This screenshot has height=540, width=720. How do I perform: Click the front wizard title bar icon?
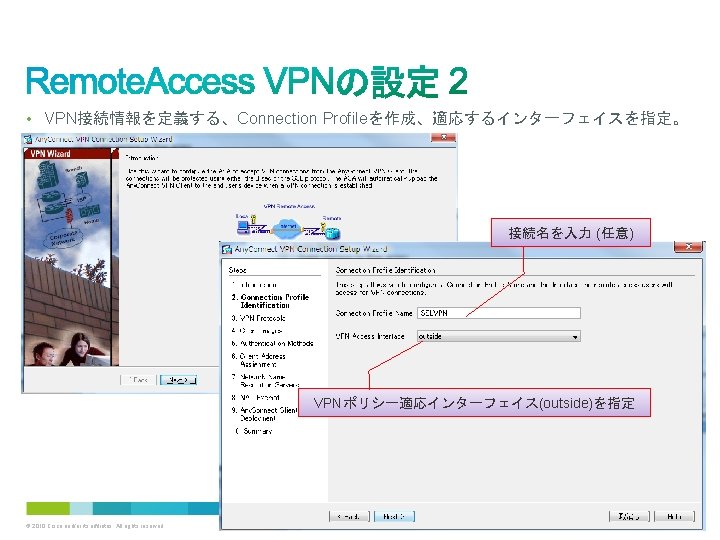tap(227, 249)
